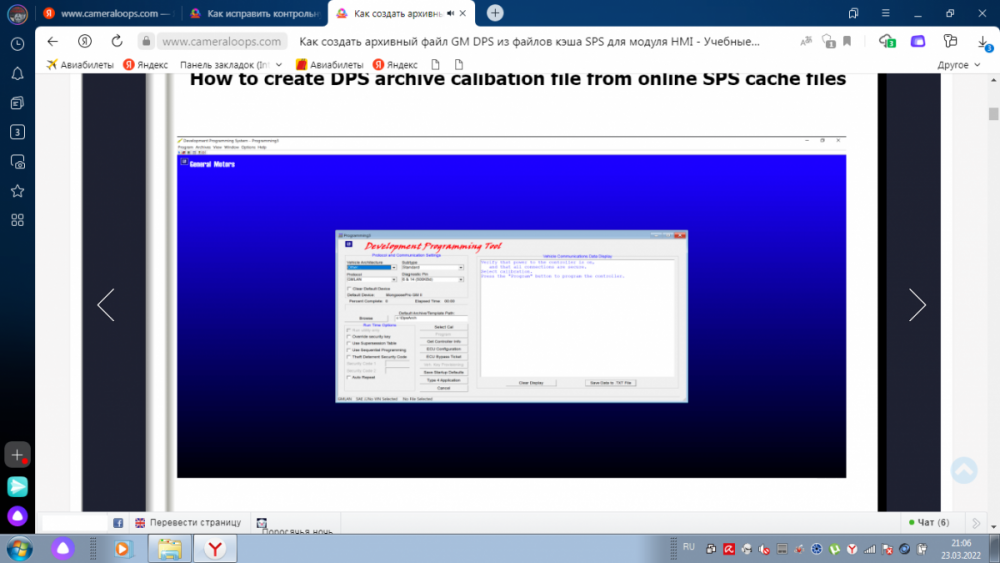The height and width of the screenshot is (563, 1000).
Task: Reload the page with refresh icon
Action: point(117,41)
